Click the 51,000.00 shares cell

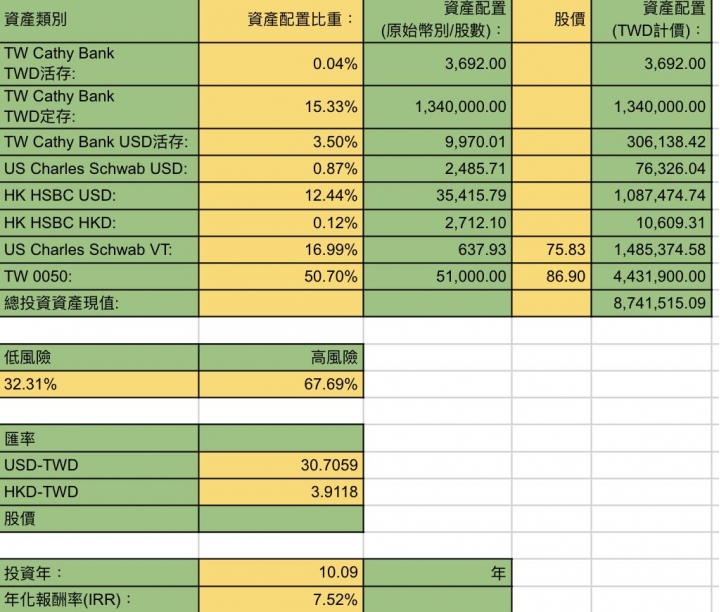point(438,277)
